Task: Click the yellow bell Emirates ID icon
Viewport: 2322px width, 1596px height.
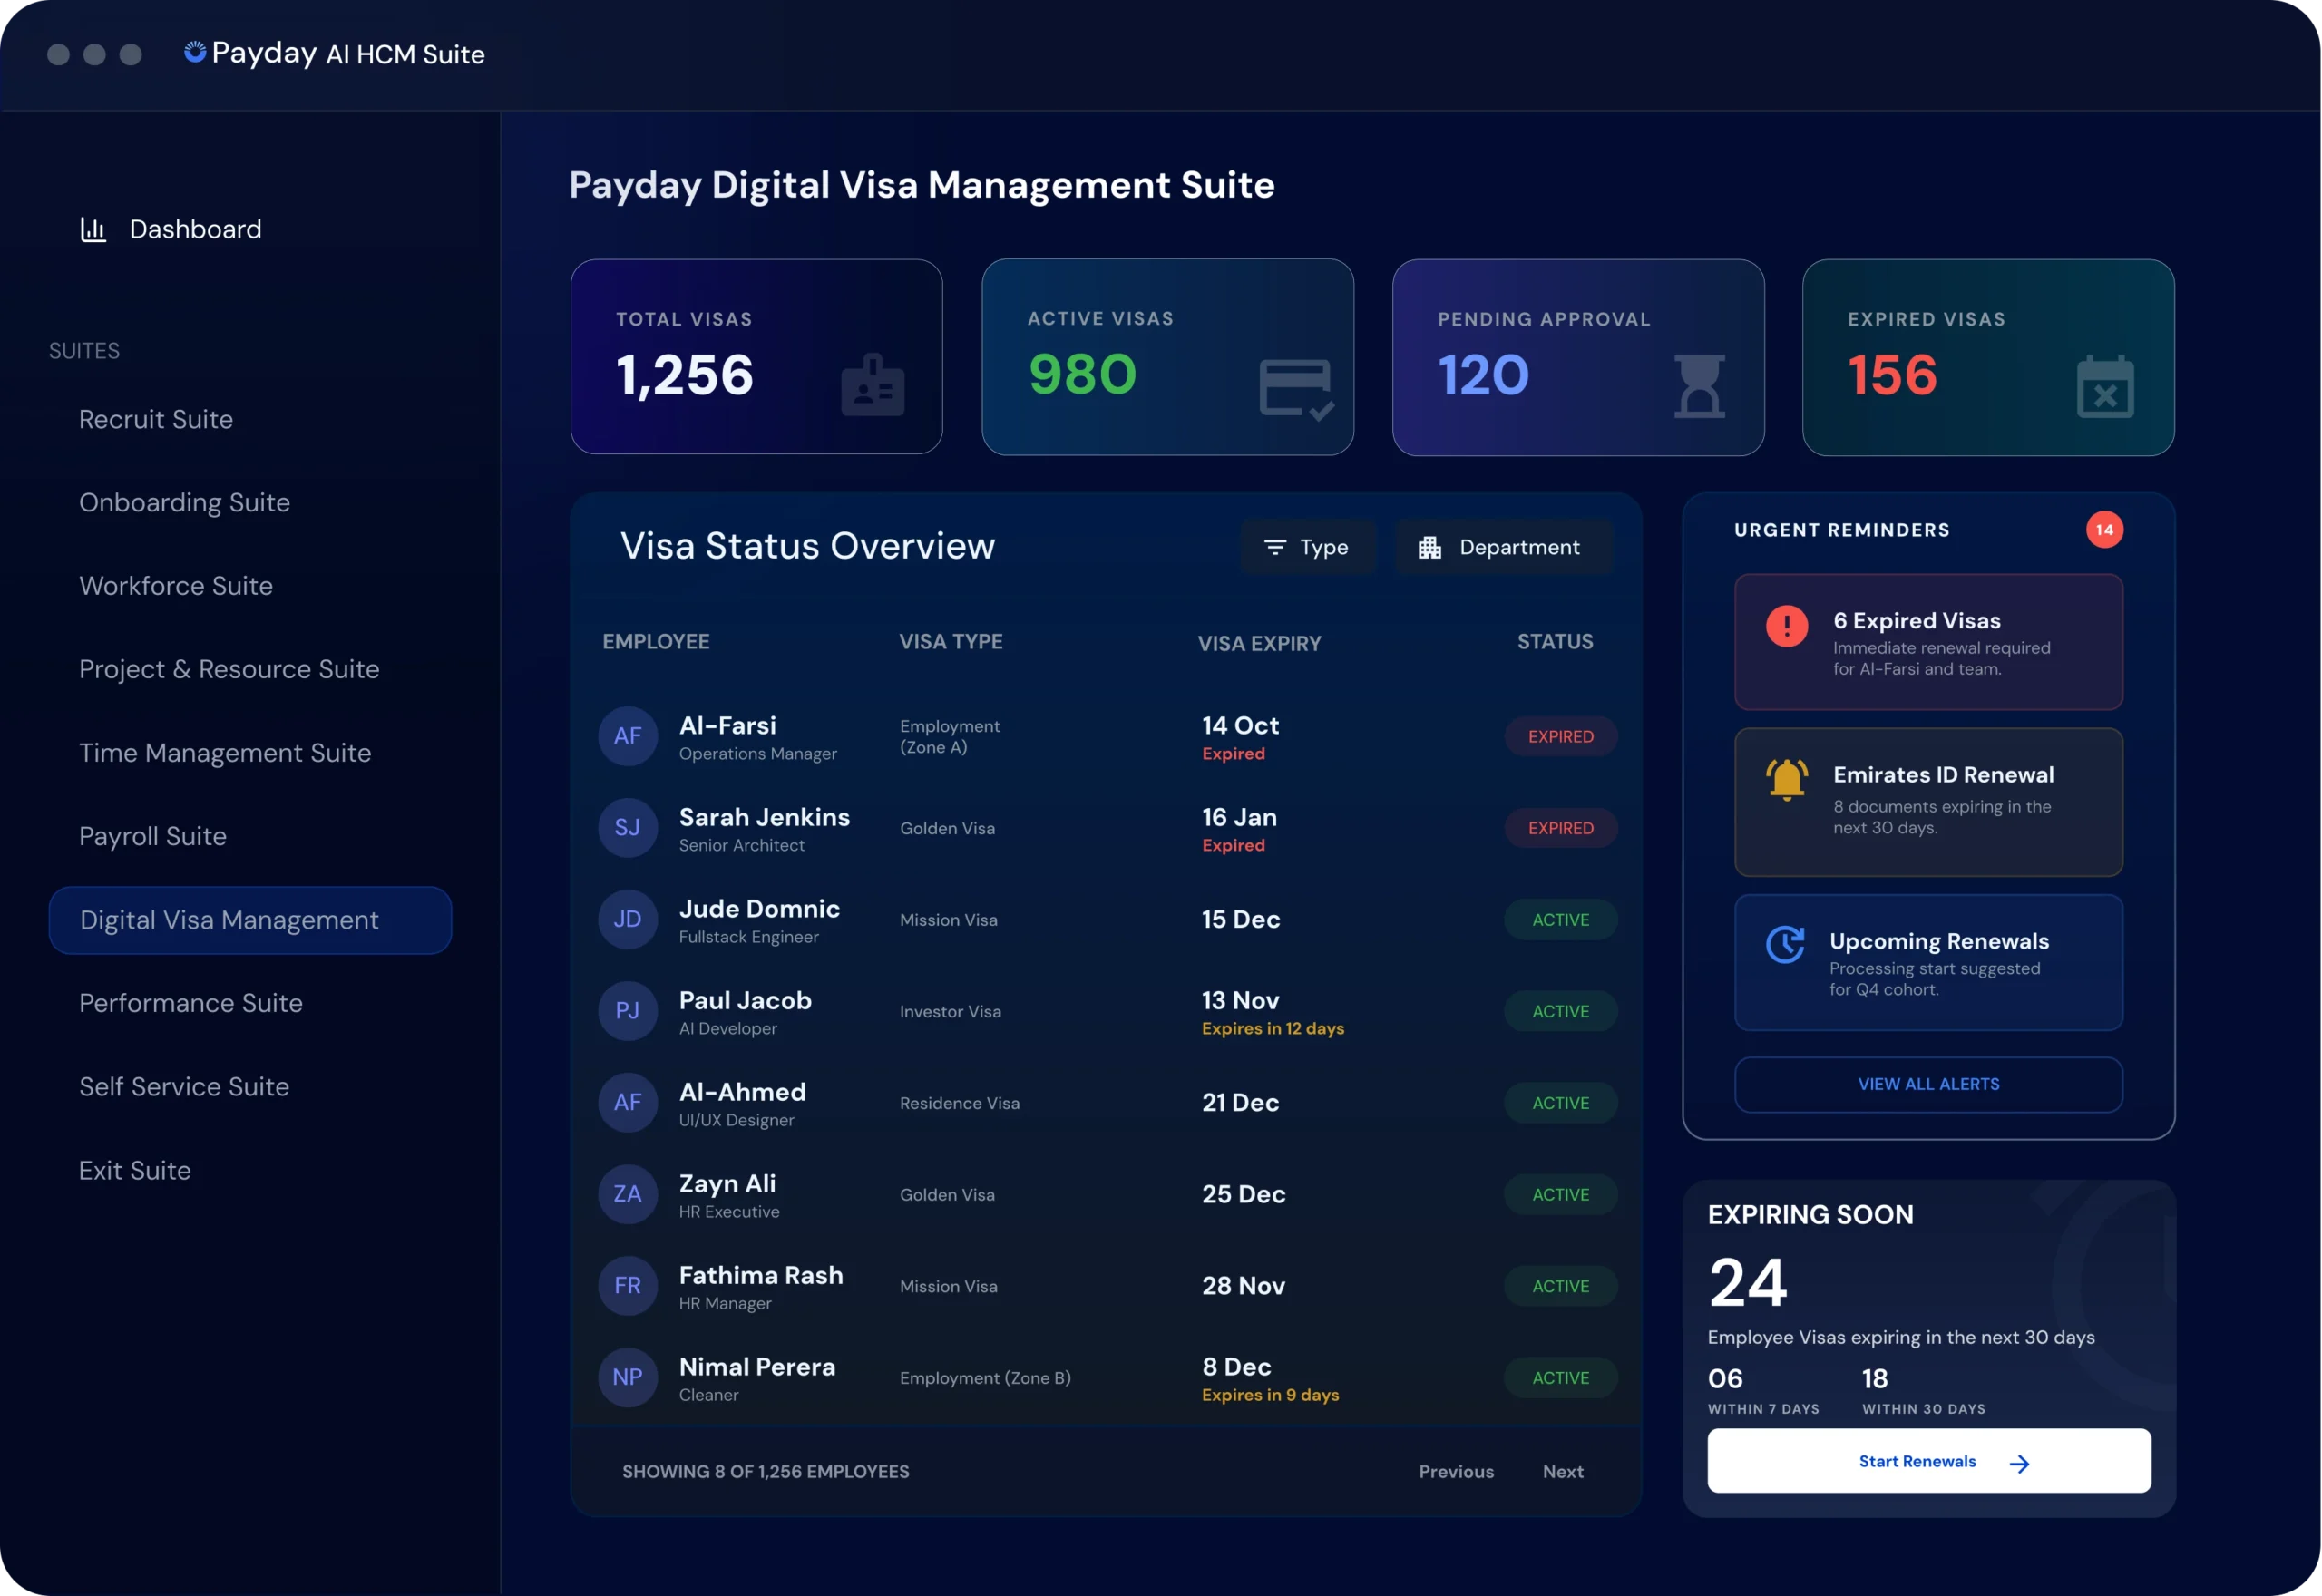Action: (x=1786, y=779)
